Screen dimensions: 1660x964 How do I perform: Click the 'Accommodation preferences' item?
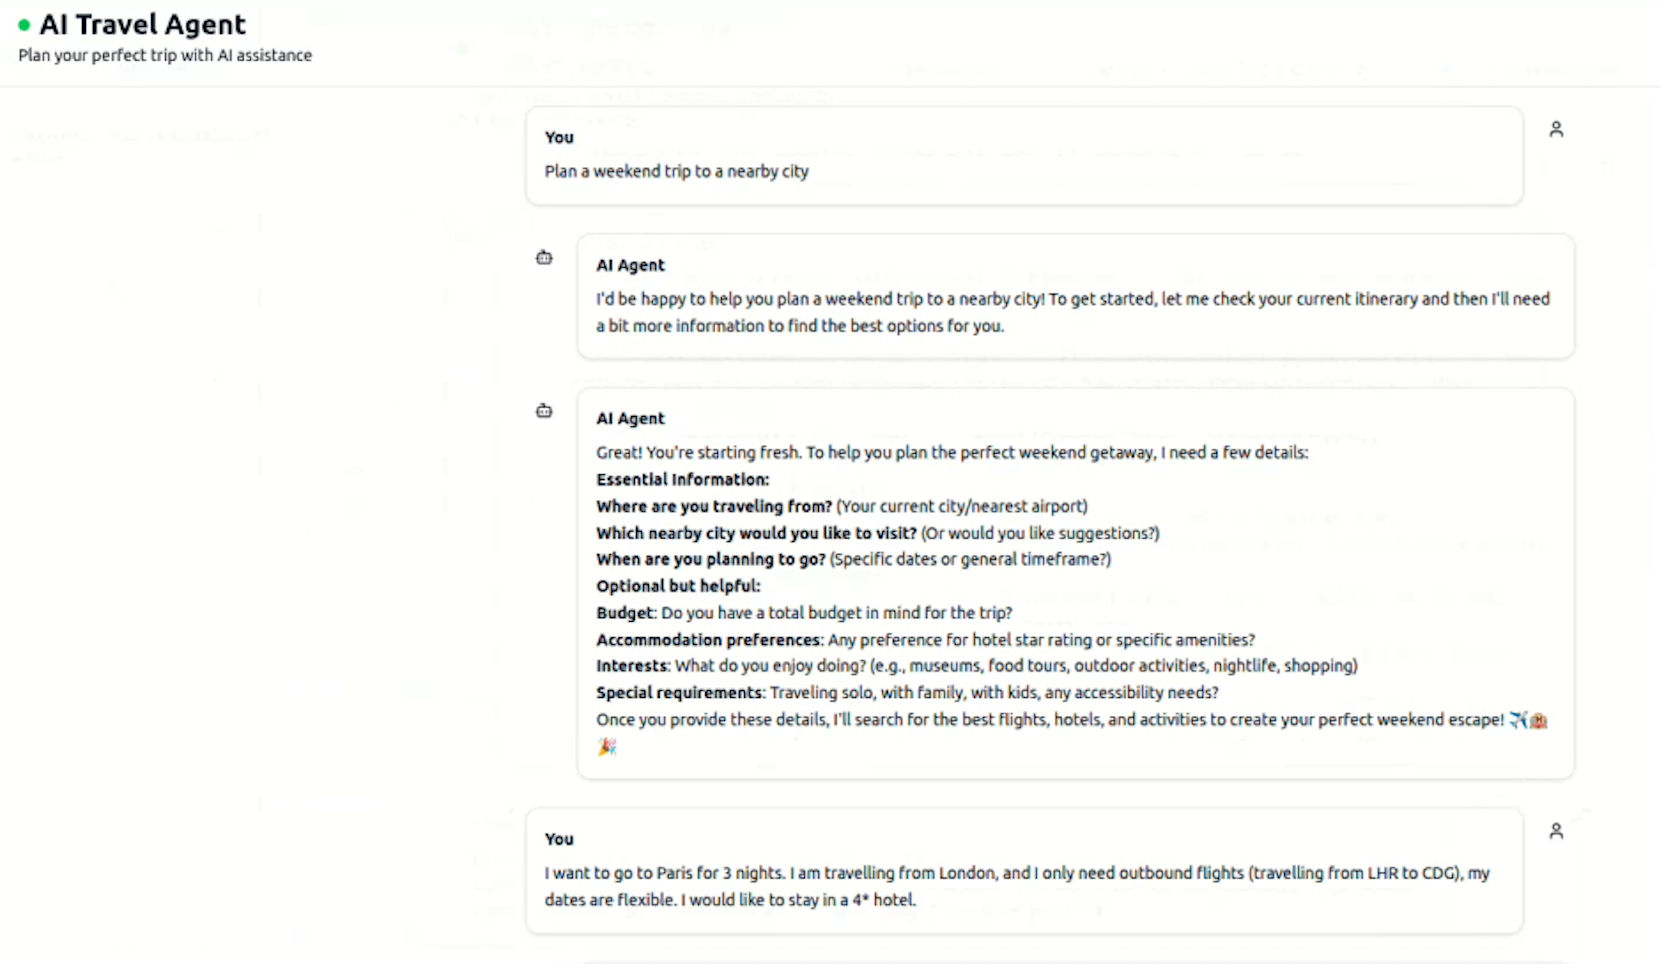709,640
